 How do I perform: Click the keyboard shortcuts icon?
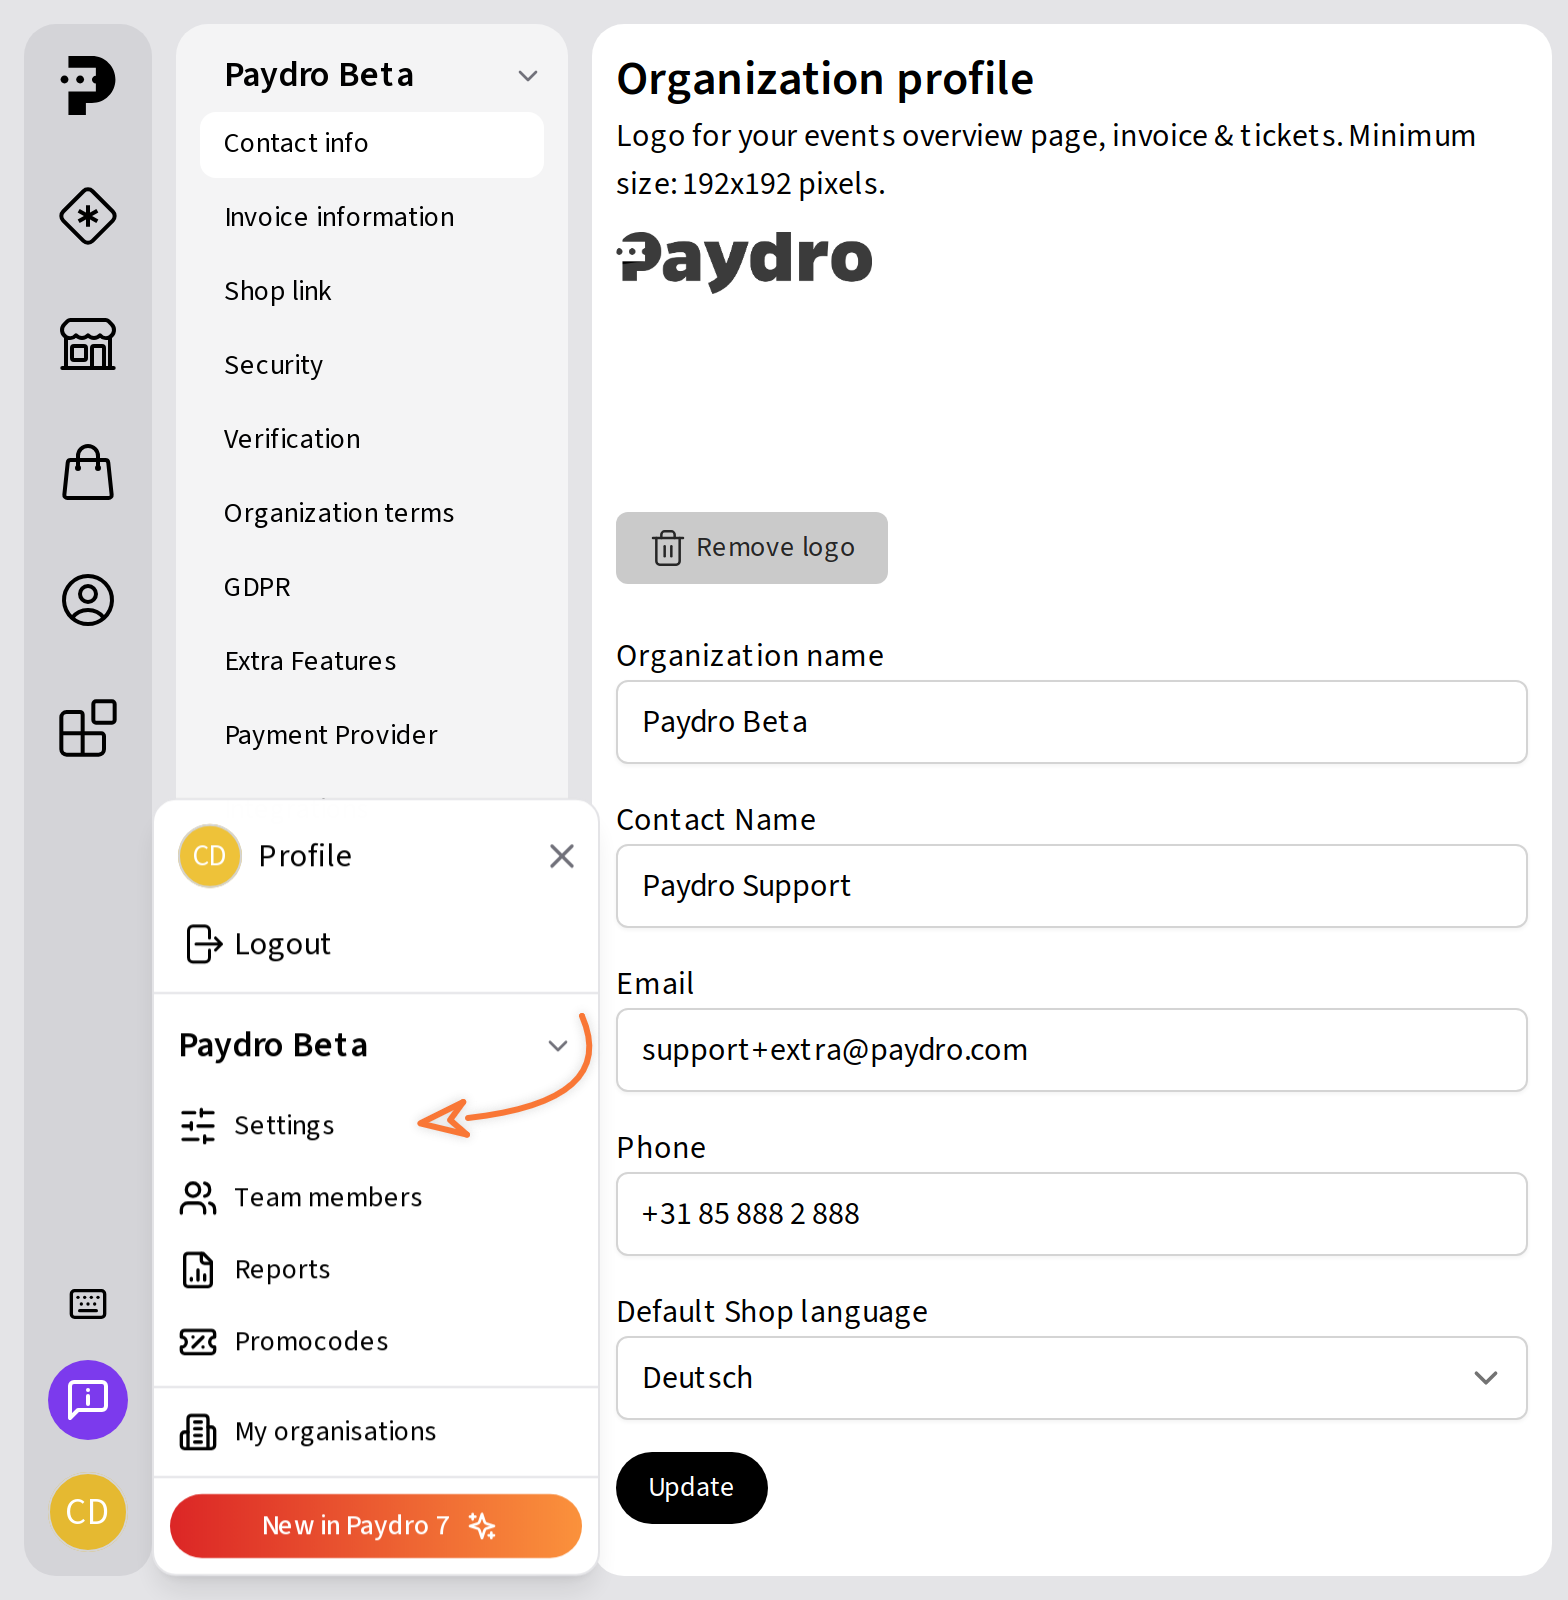click(x=88, y=1304)
